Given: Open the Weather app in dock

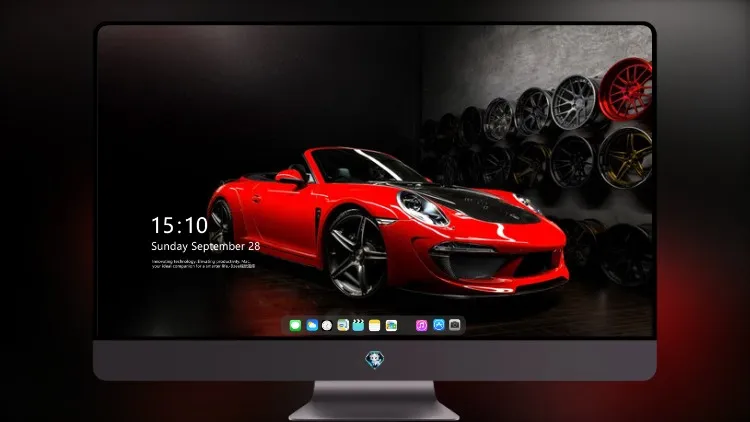Looking at the screenshot, I should [312, 325].
